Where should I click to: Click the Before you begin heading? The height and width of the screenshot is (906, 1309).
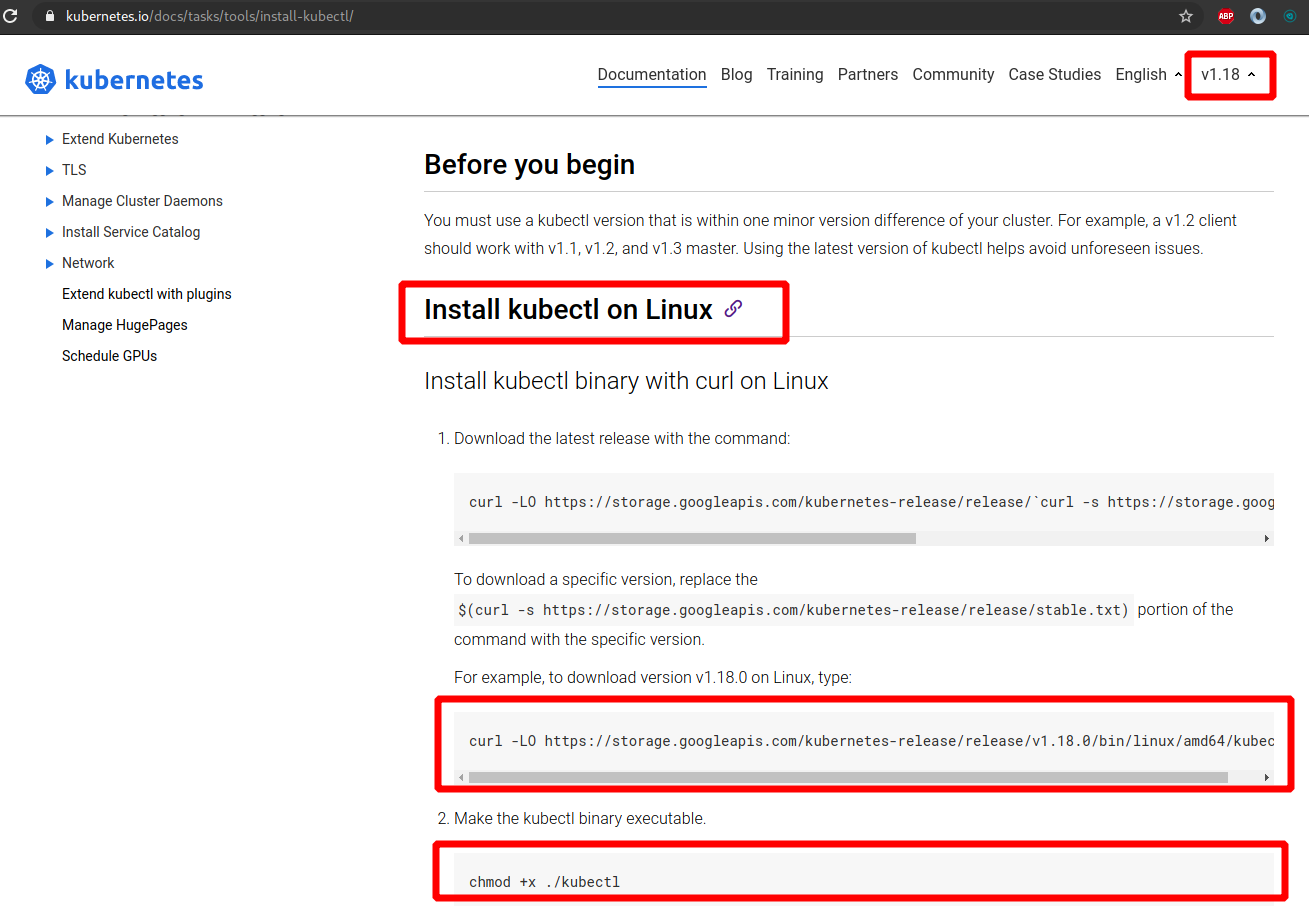coord(529,165)
